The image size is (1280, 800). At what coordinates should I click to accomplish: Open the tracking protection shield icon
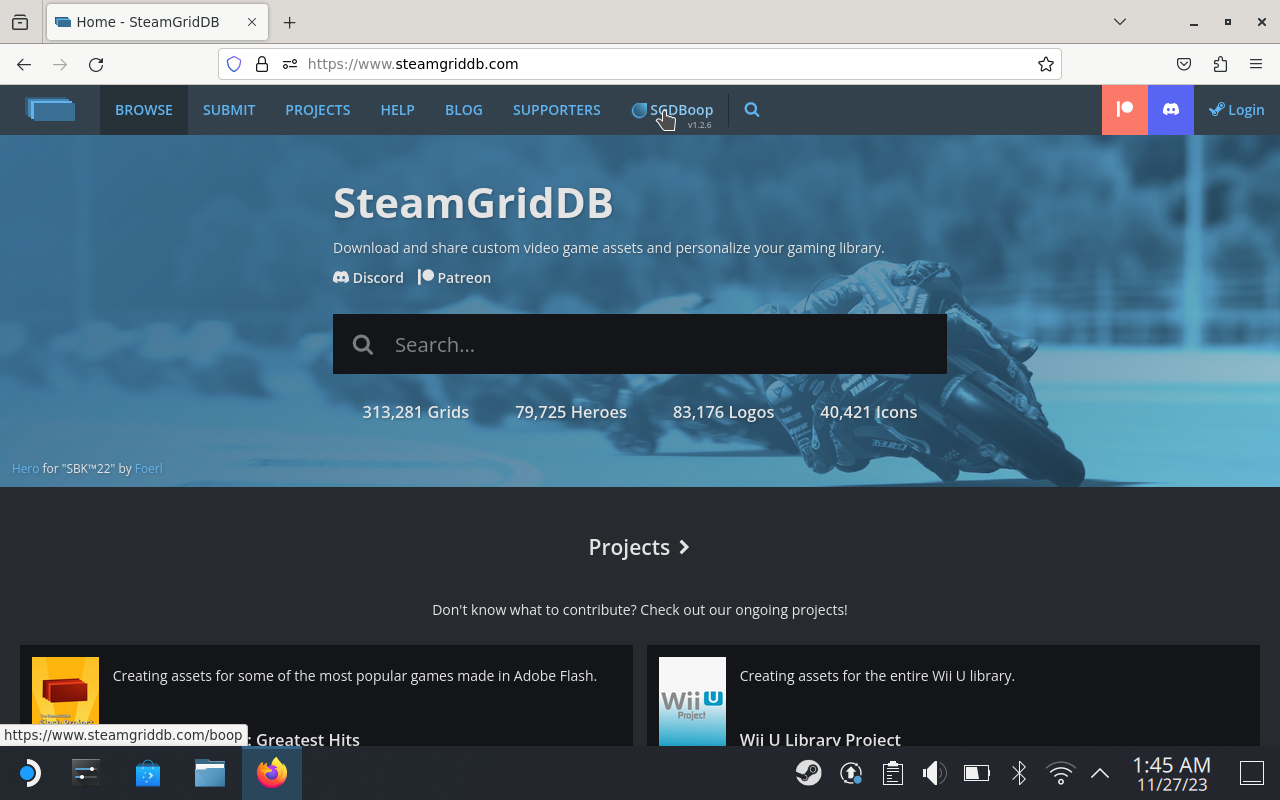pos(234,64)
